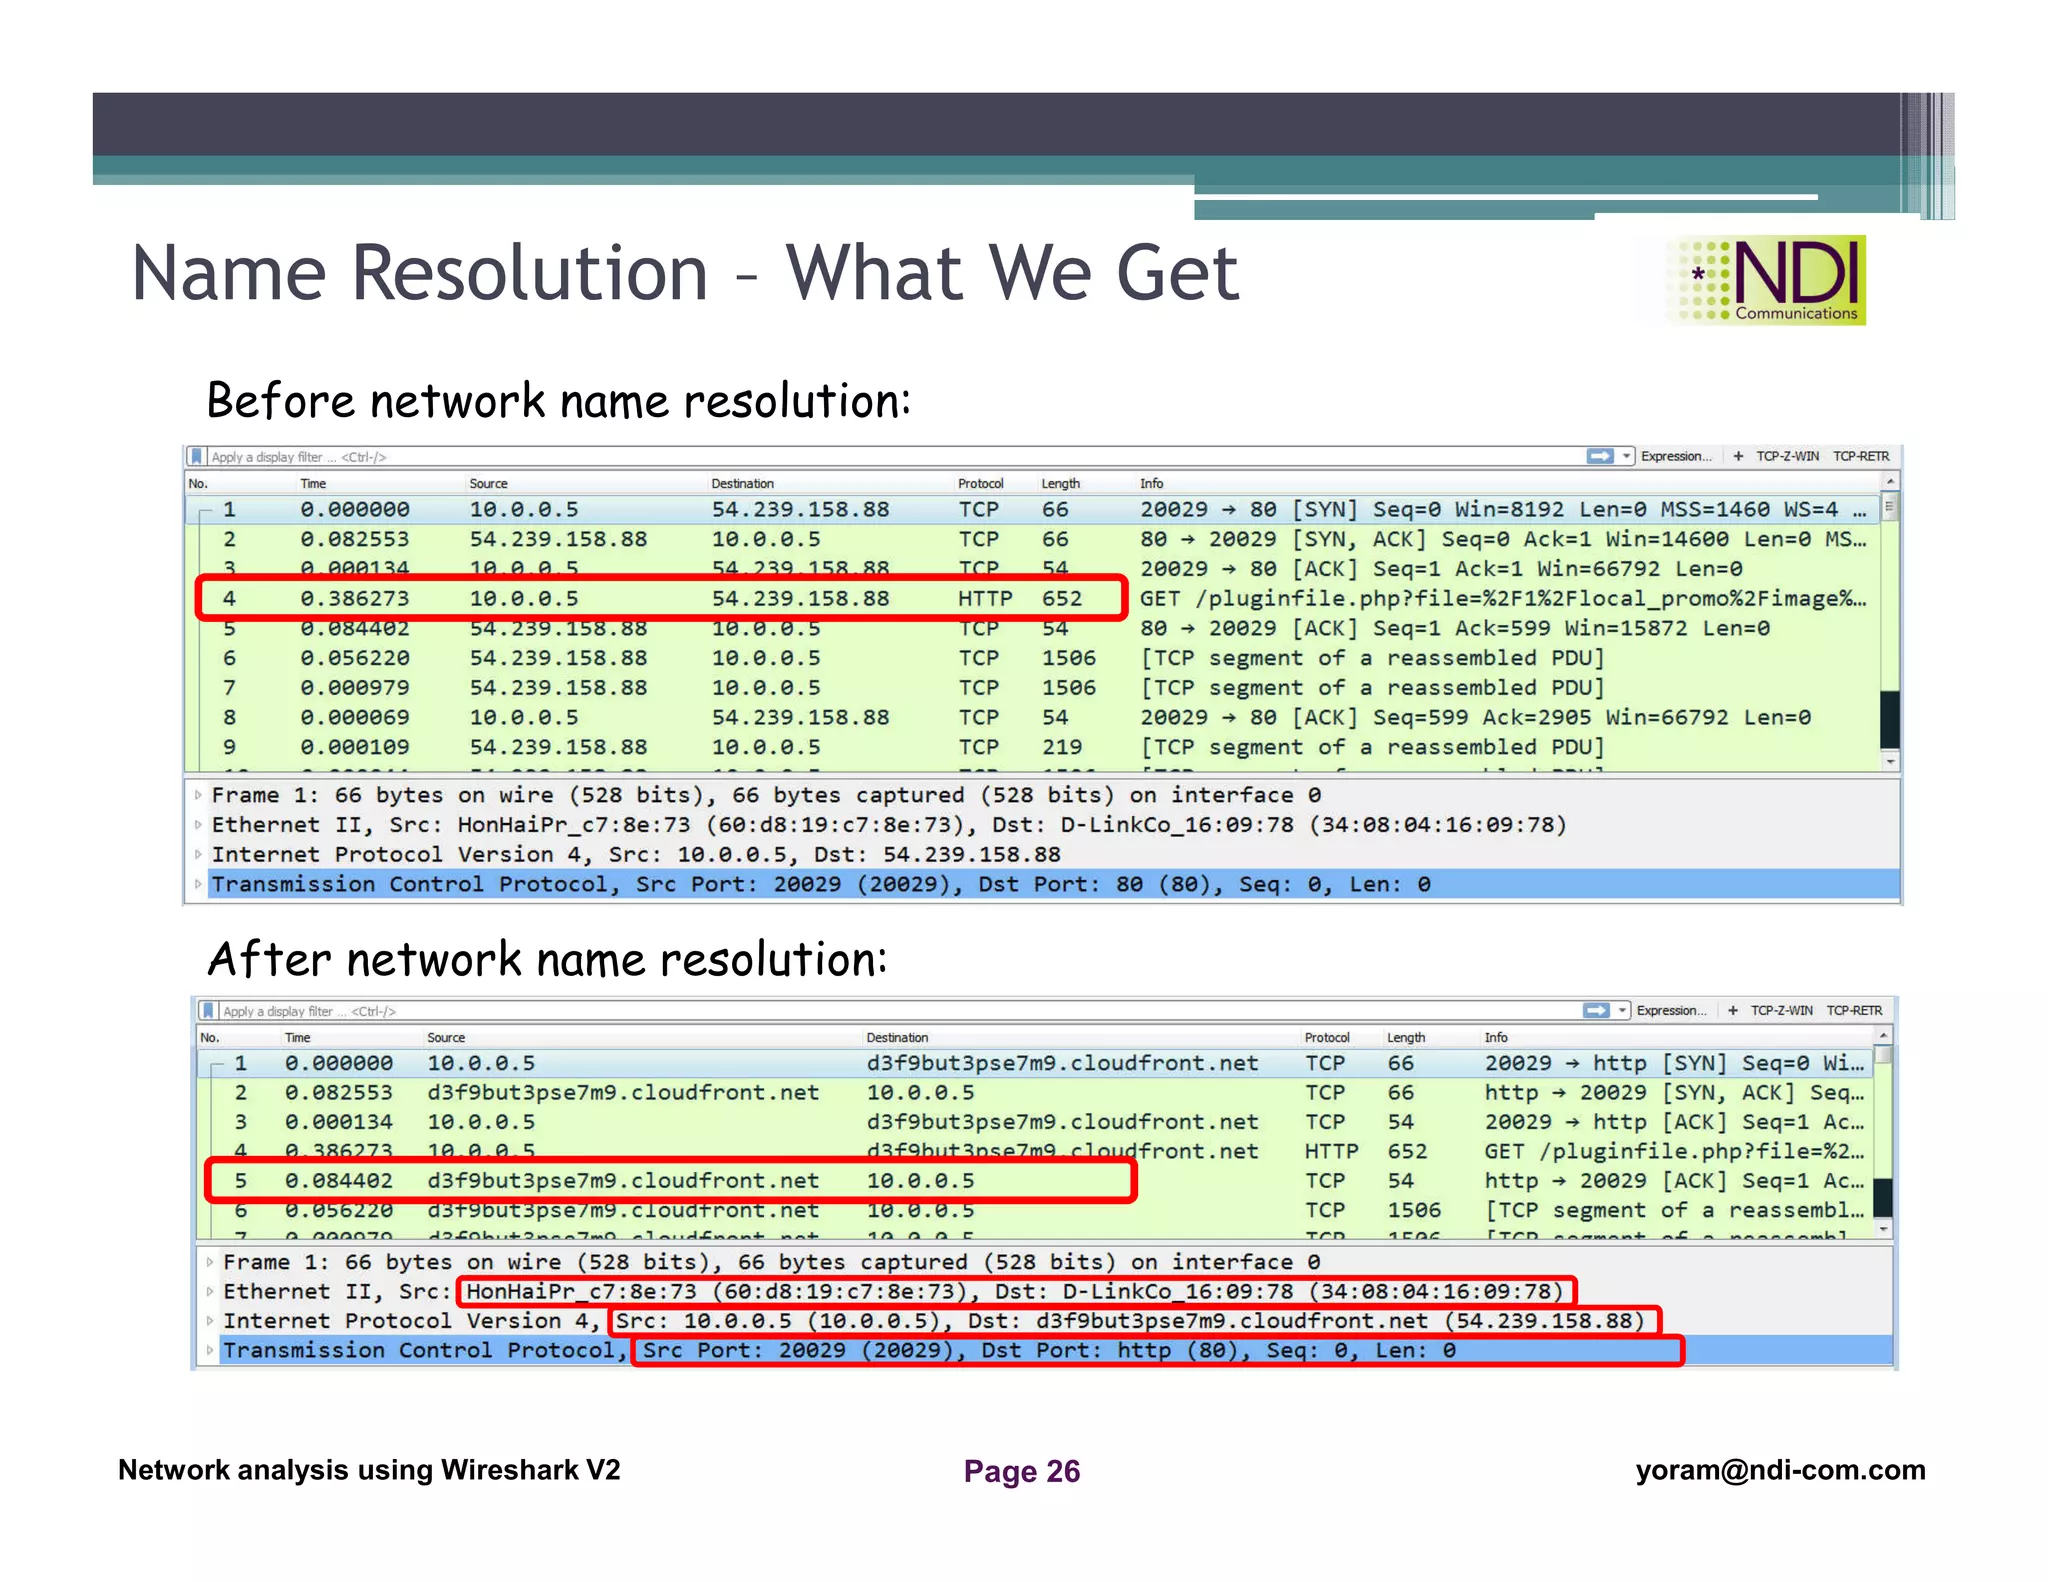This screenshot has width=2048, height=1582.
Task: Select packet 2 SYN, ACK row in top list
Action: (x=1032, y=539)
